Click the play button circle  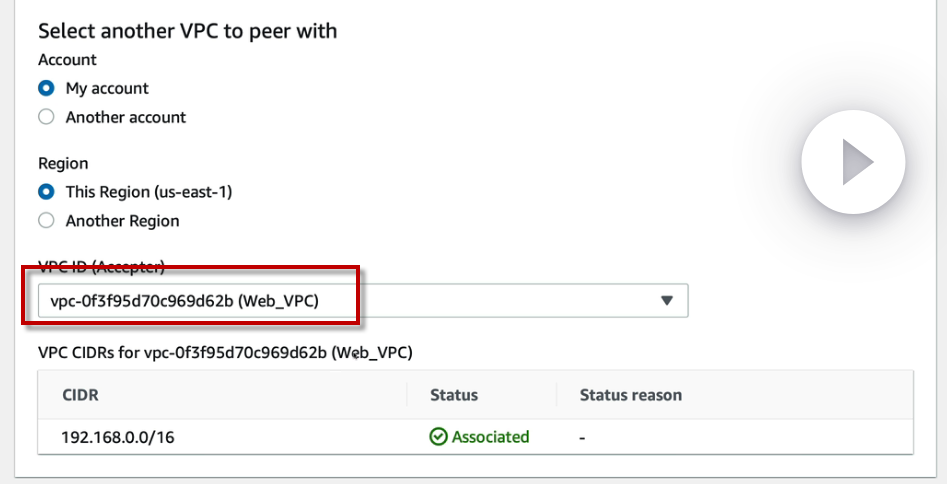853,162
